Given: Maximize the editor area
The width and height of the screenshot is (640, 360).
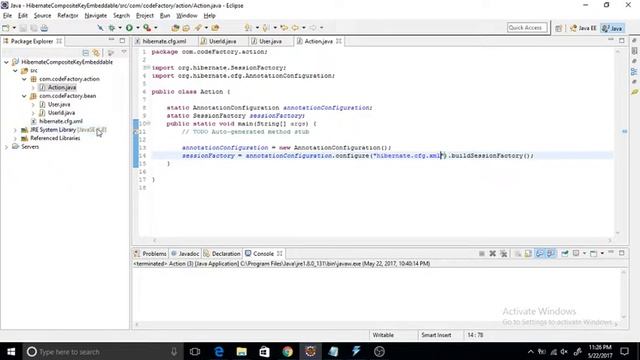Looking at the screenshot, I should coord(622,40).
